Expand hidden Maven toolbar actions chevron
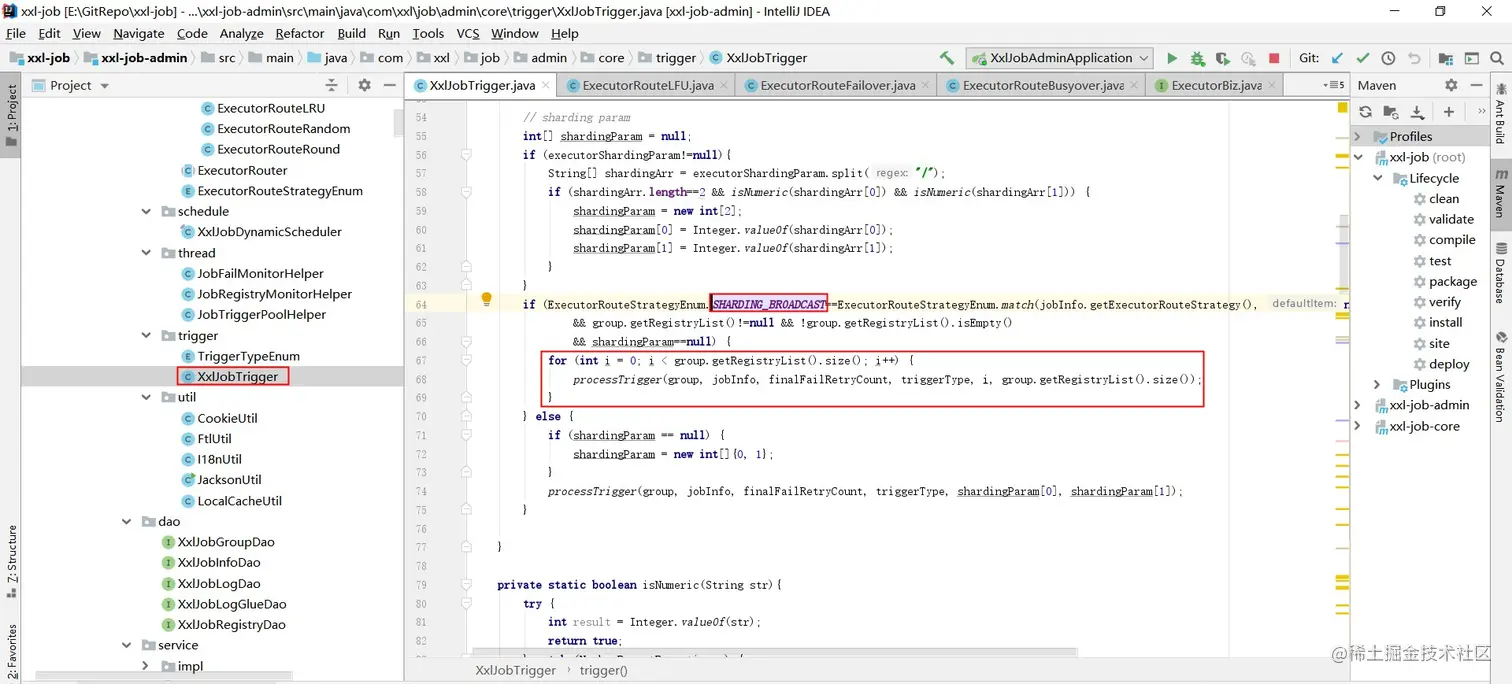The height and width of the screenshot is (684, 1512). click(1481, 112)
